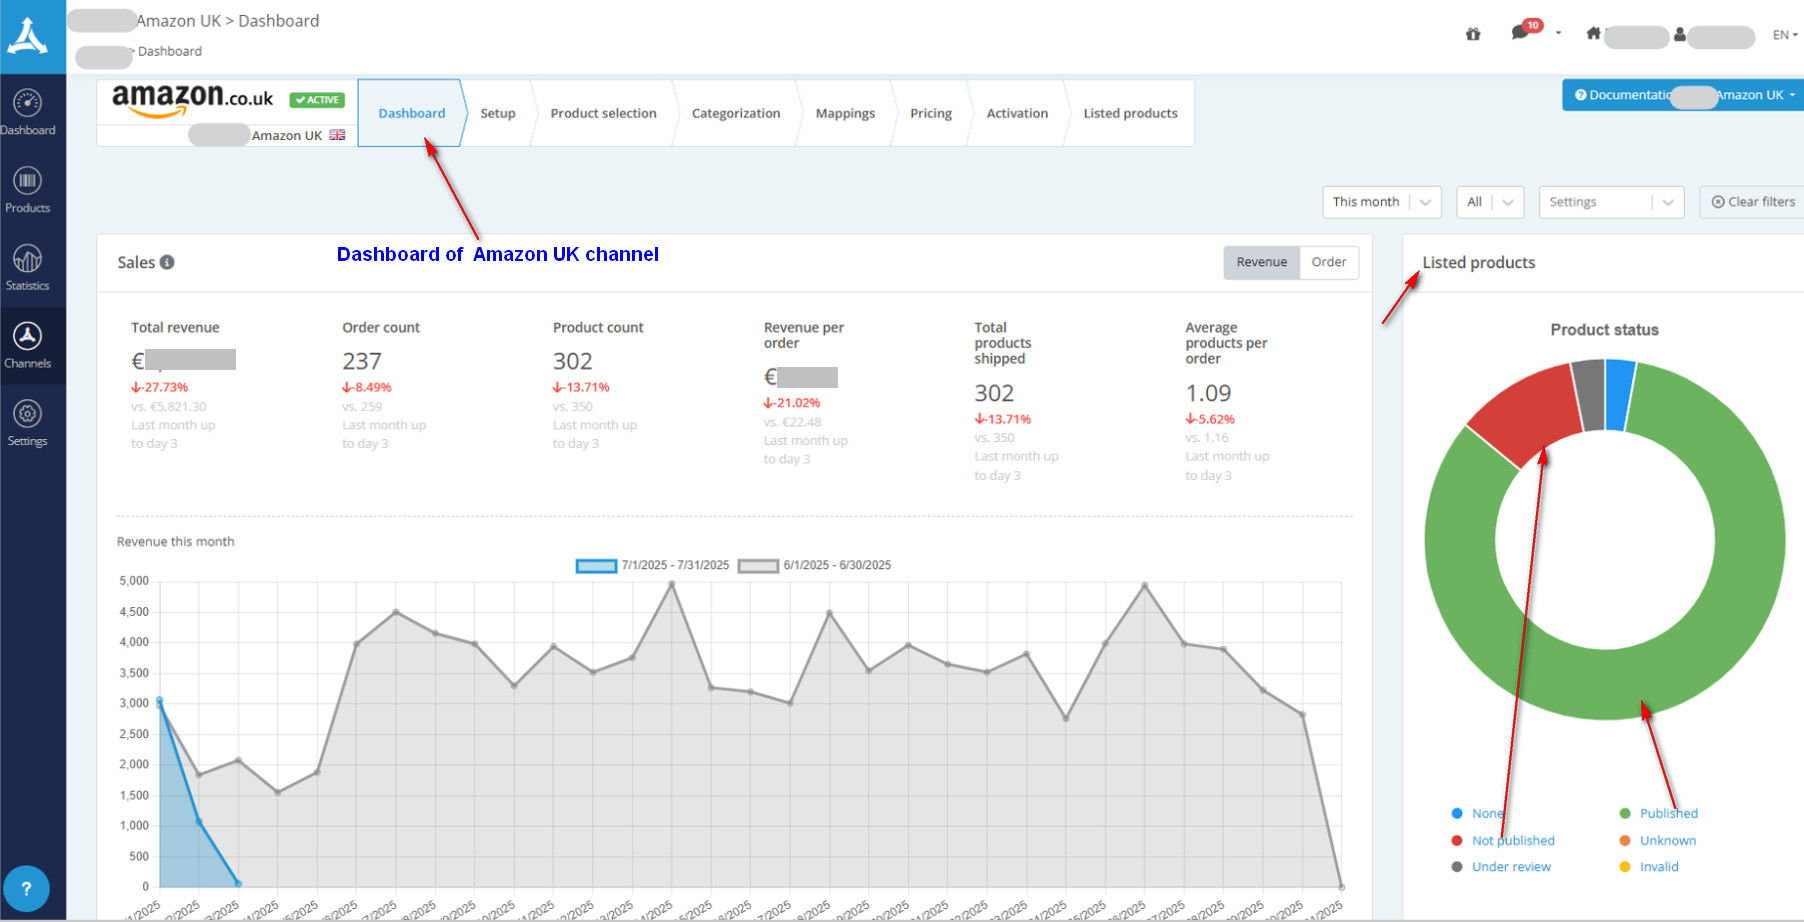Click the help question mark icon bottom left
The width and height of the screenshot is (1804, 922).
tap(27, 888)
